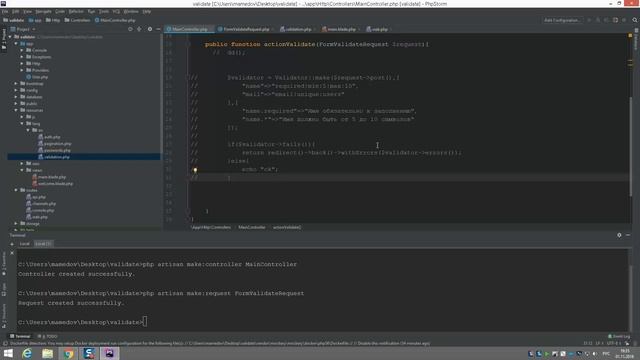The width and height of the screenshot is (640, 360).
Task: Select welcome.blade.php in views folder
Action: click(x=53, y=184)
